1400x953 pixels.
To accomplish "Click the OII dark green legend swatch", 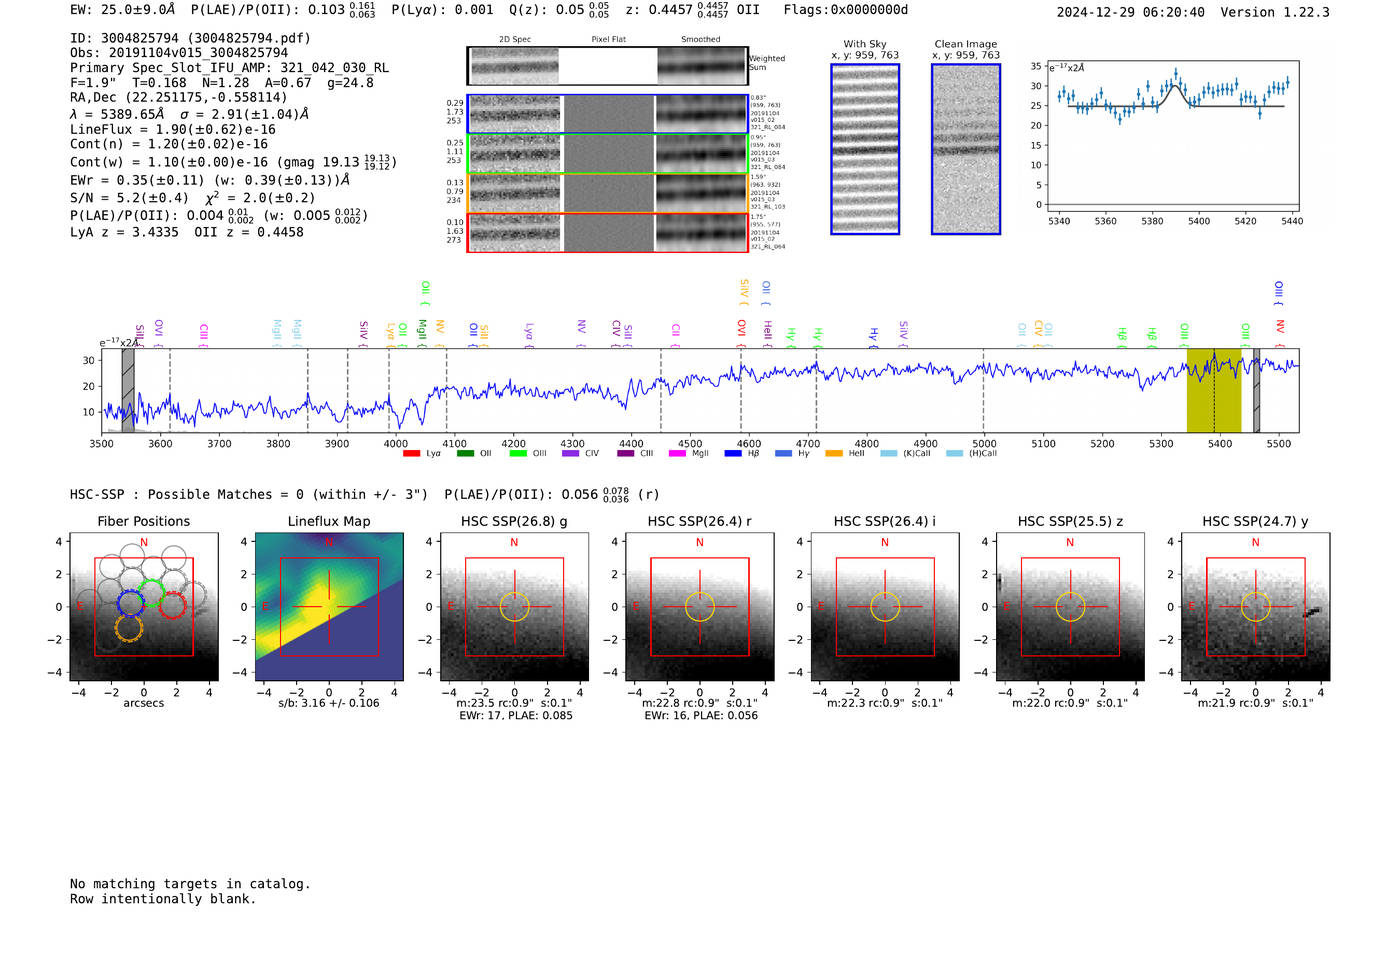I will (x=464, y=454).
